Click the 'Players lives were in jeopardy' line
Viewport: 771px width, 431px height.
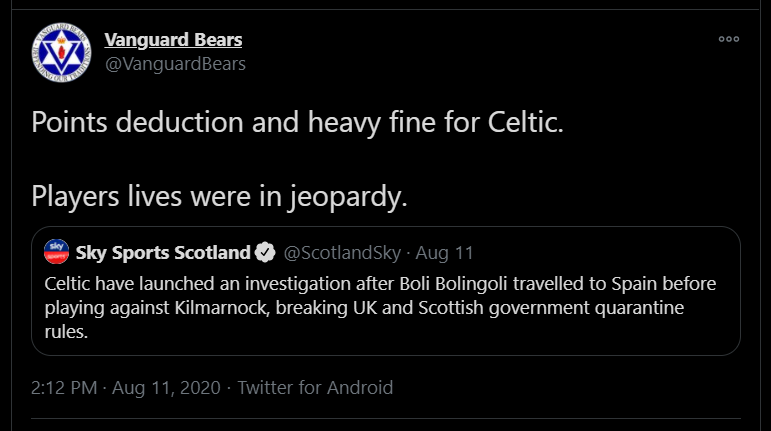click(220, 195)
